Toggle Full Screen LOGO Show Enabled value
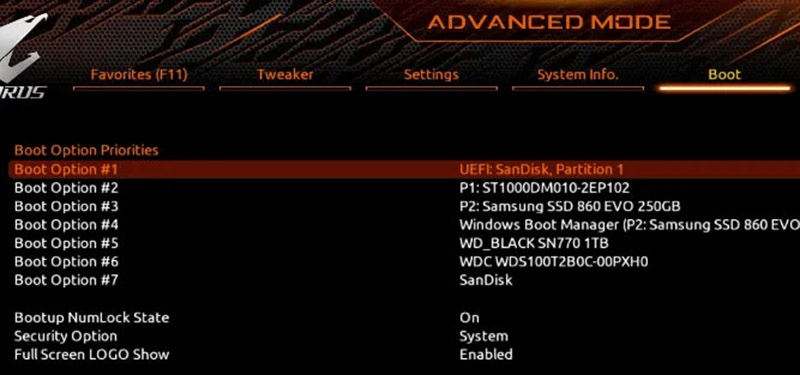Screen dimensions: 800x375 click(486, 355)
